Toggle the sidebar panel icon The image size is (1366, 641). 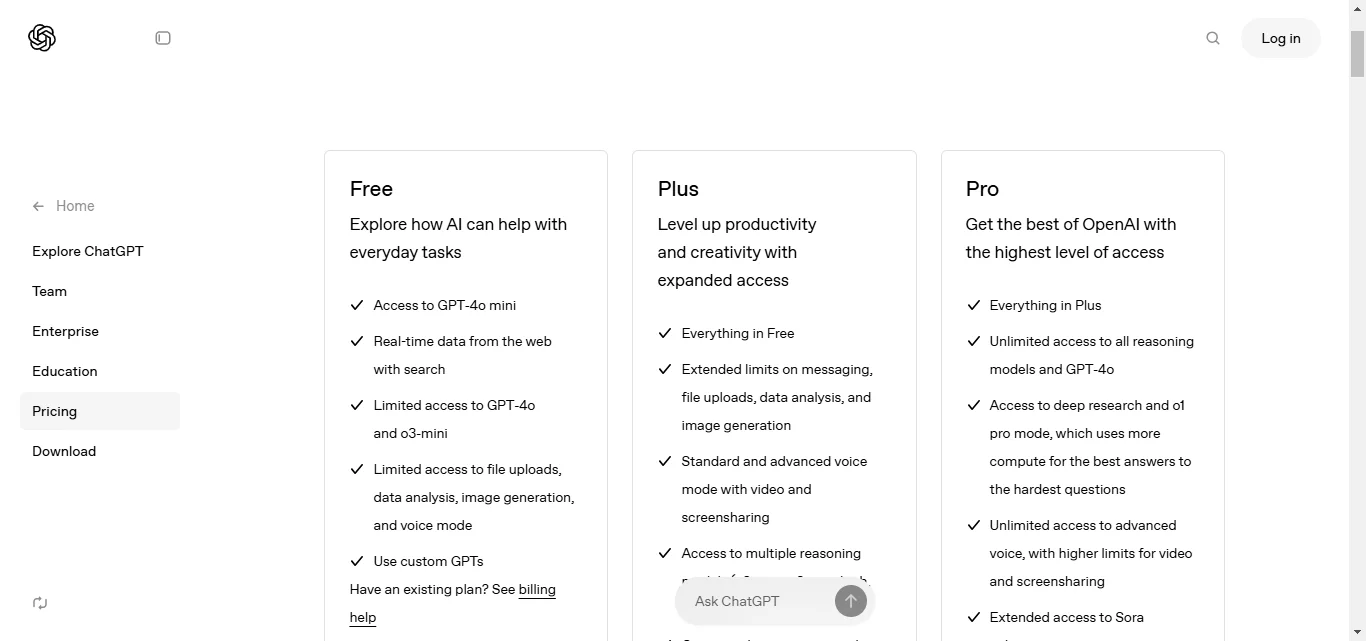(x=162, y=37)
